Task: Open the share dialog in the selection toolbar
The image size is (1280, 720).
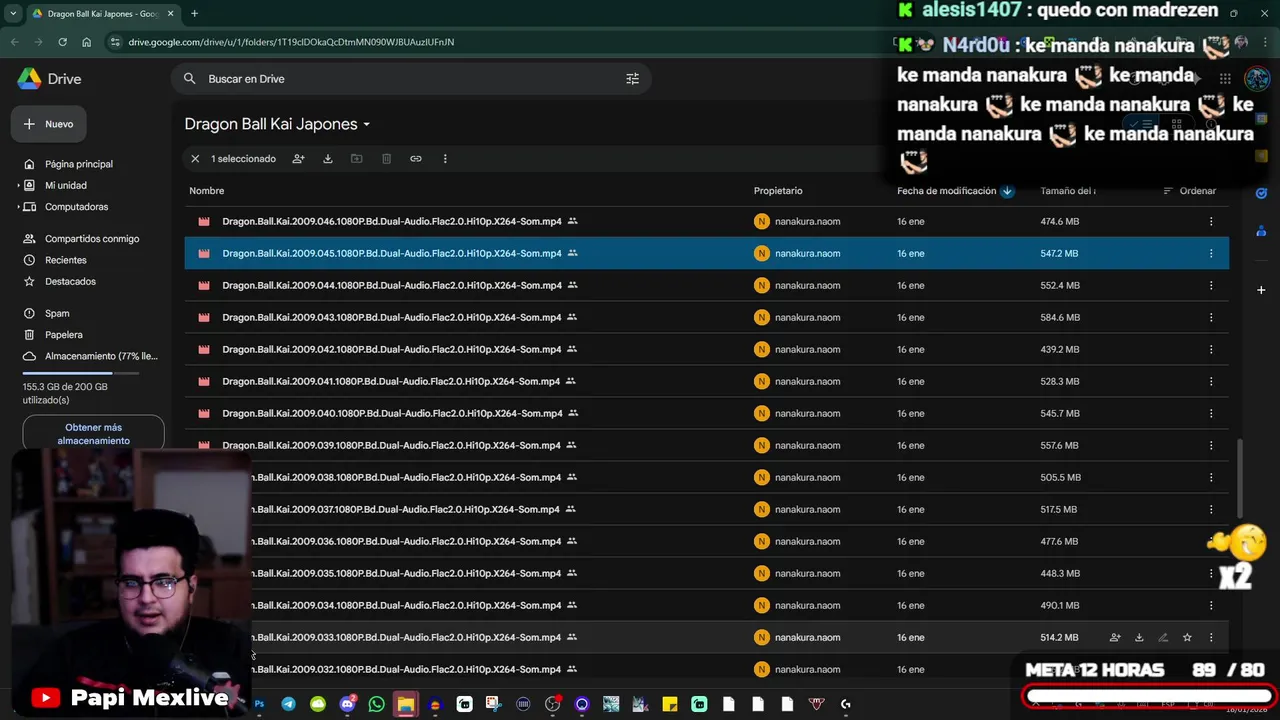Action: coord(298,159)
